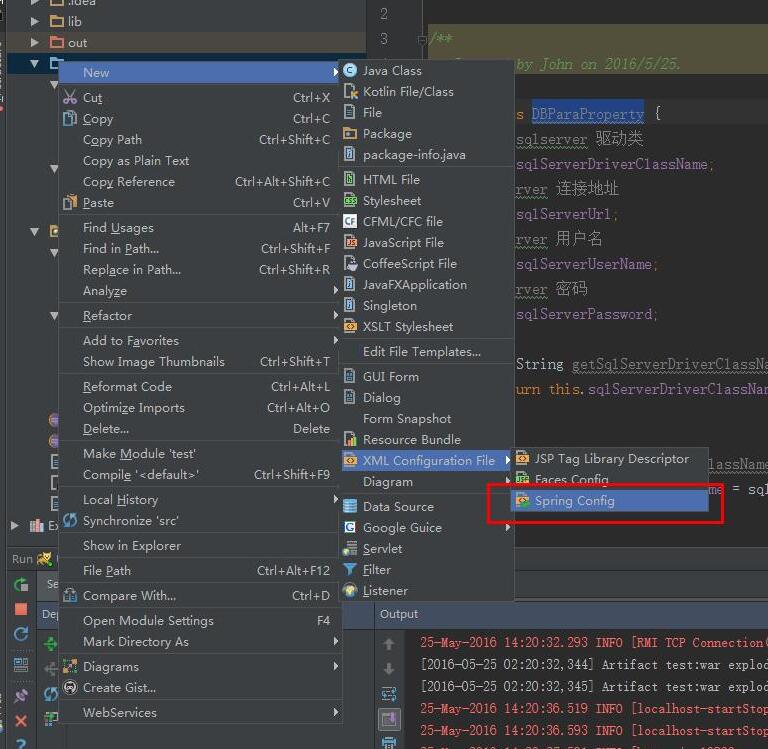Click the Google Guice icon
Viewport: 768px width, 749px height.
click(350, 527)
